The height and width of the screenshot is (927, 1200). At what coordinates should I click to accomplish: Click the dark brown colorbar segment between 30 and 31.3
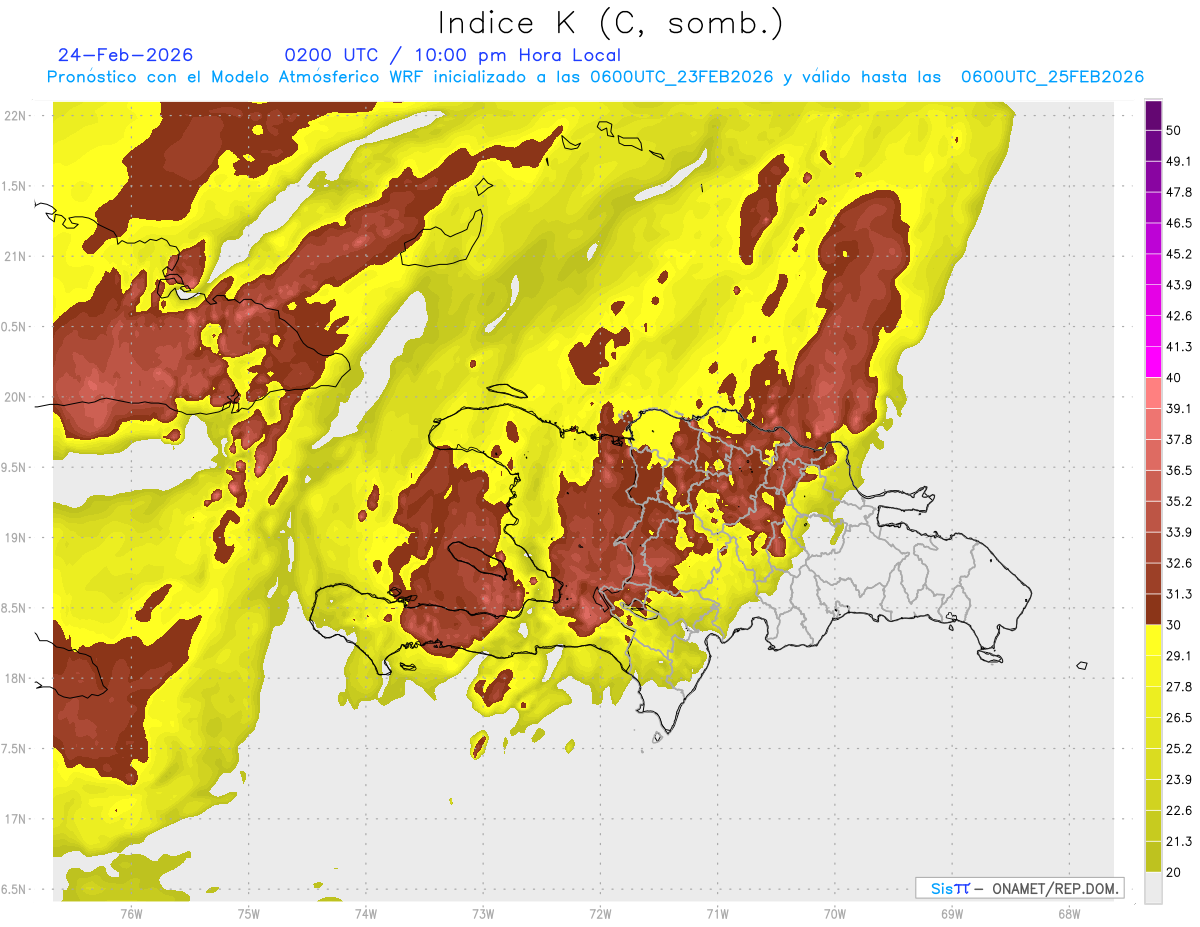tap(1153, 609)
